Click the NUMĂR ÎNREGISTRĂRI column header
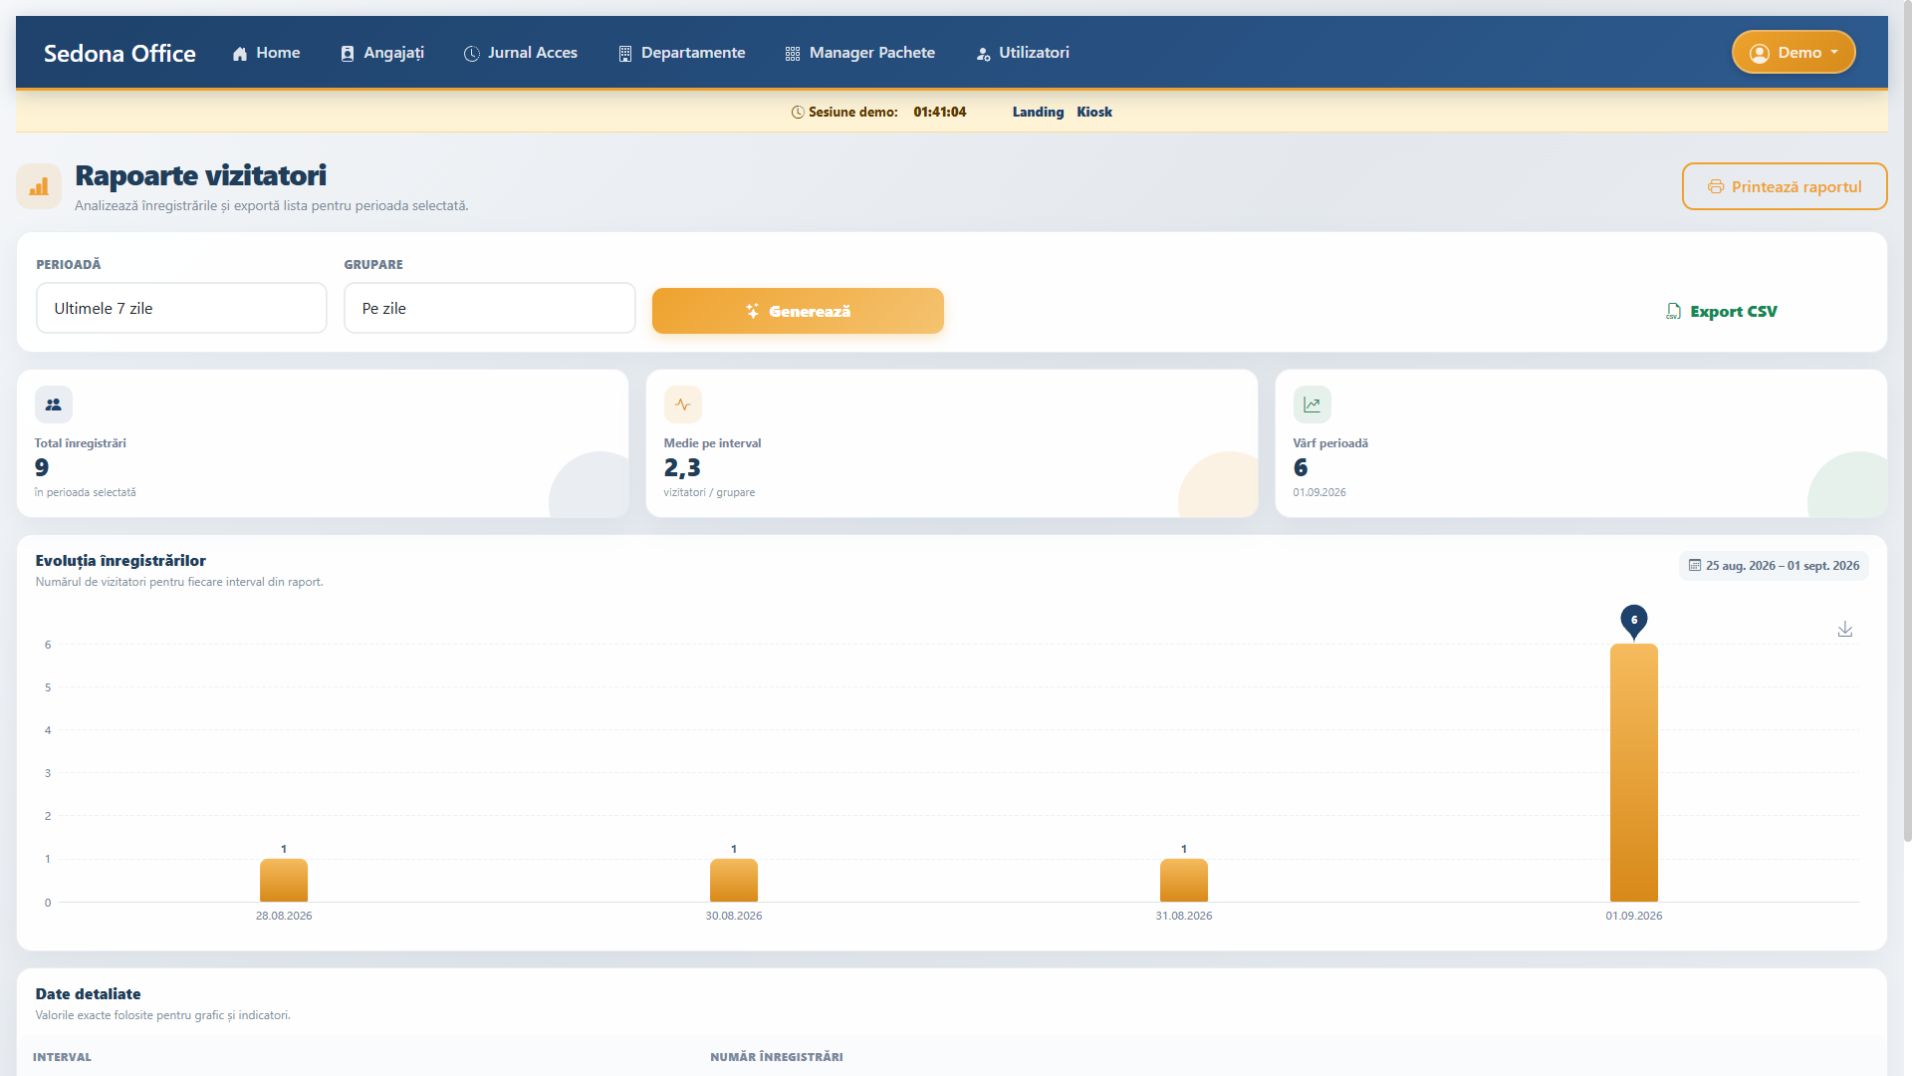Screen dimensions: 1912x1076 777,1057
